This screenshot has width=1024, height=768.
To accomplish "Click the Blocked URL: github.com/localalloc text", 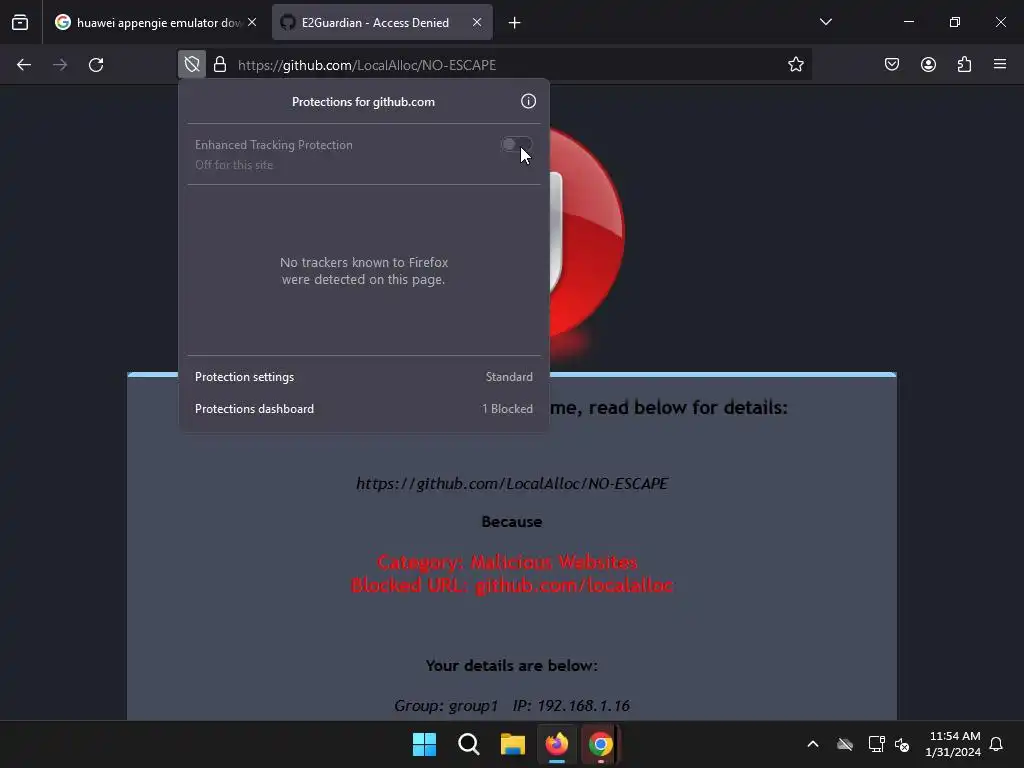I will (512, 585).
